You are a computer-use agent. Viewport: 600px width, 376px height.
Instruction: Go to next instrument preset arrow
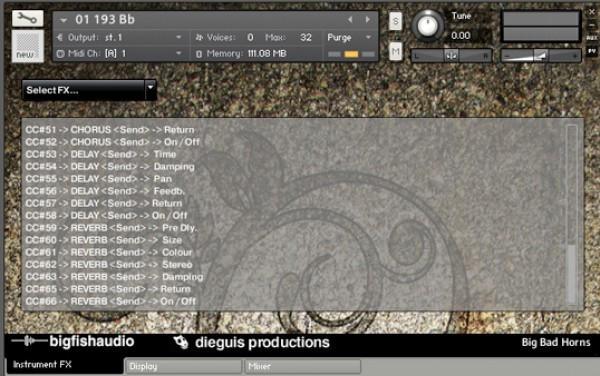(x=368, y=20)
